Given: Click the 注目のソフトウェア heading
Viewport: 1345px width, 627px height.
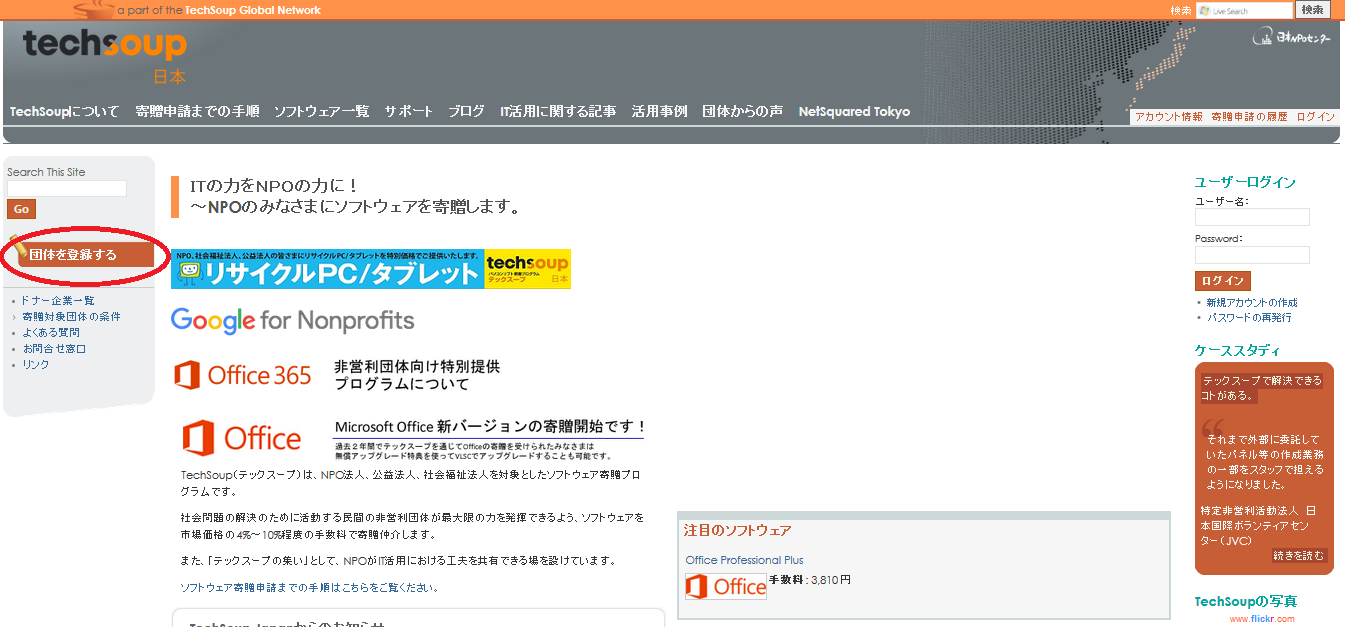Looking at the screenshot, I should click(737, 530).
